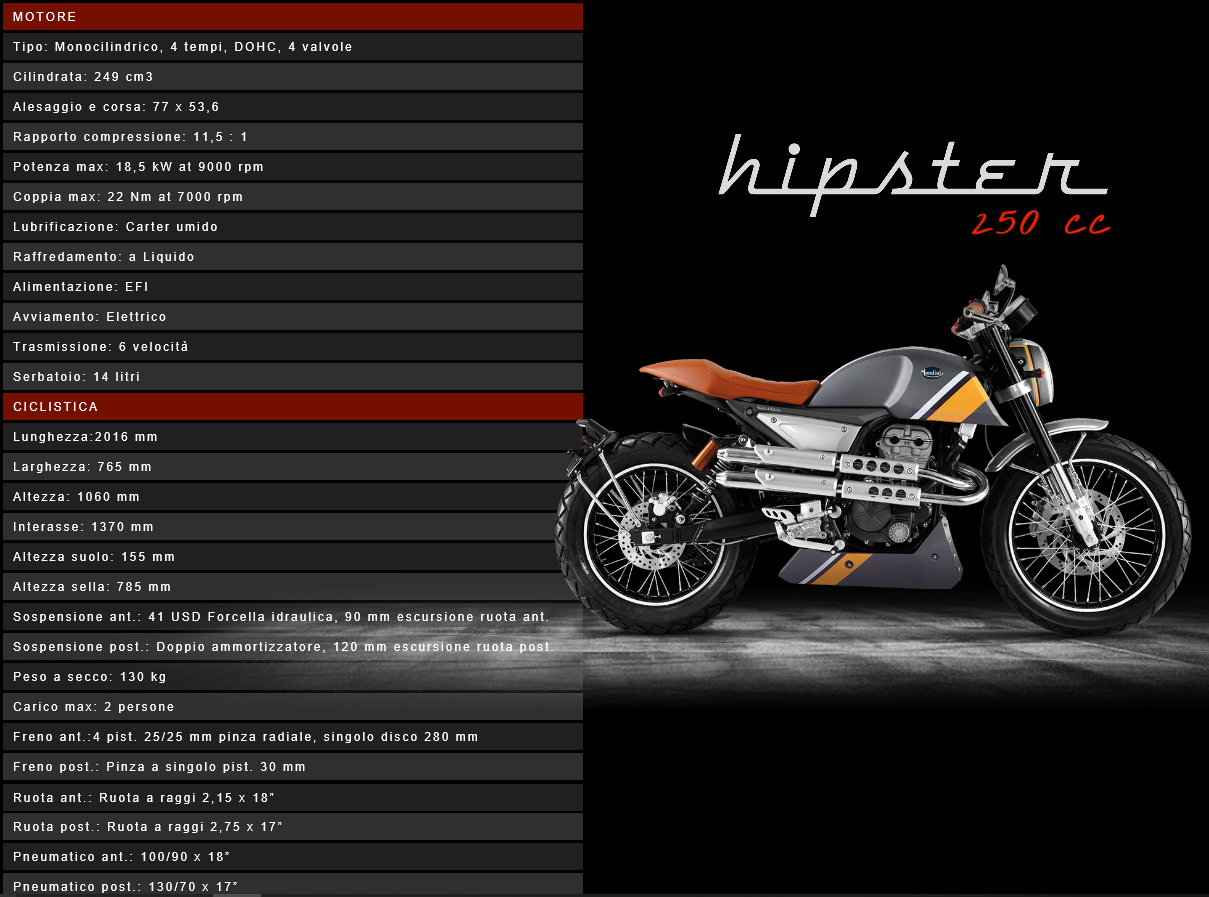Click the Freno post. specification row
The height and width of the screenshot is (897, 1209).
[x=292, y=767]
